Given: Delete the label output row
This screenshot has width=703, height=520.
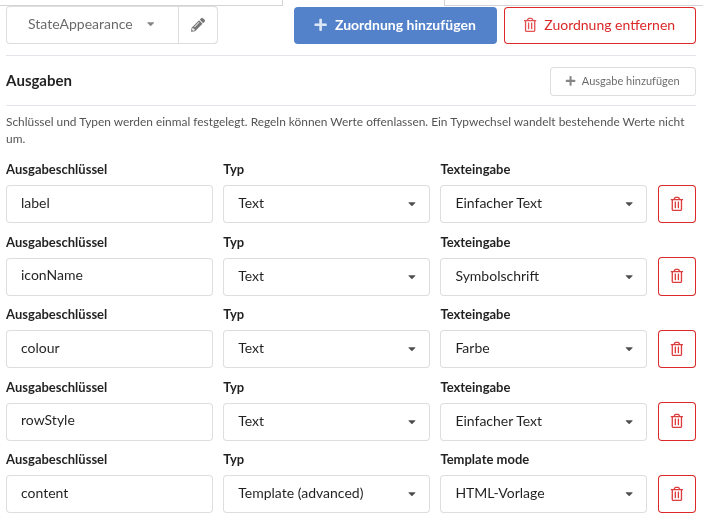Looking at the screenshot, I should coord(677,204).
